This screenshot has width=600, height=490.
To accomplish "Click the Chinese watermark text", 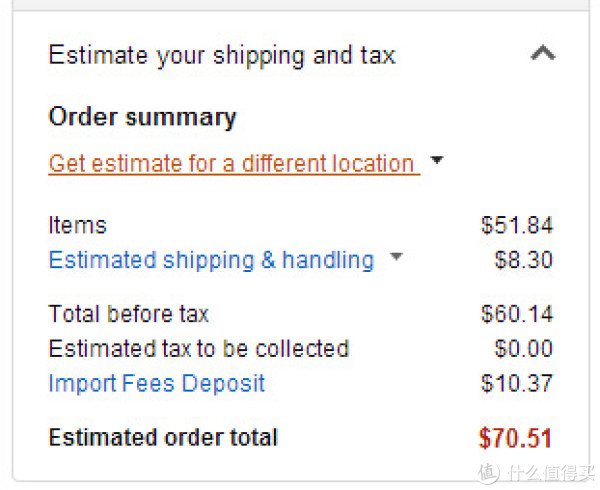I will (x=551, y=473).
